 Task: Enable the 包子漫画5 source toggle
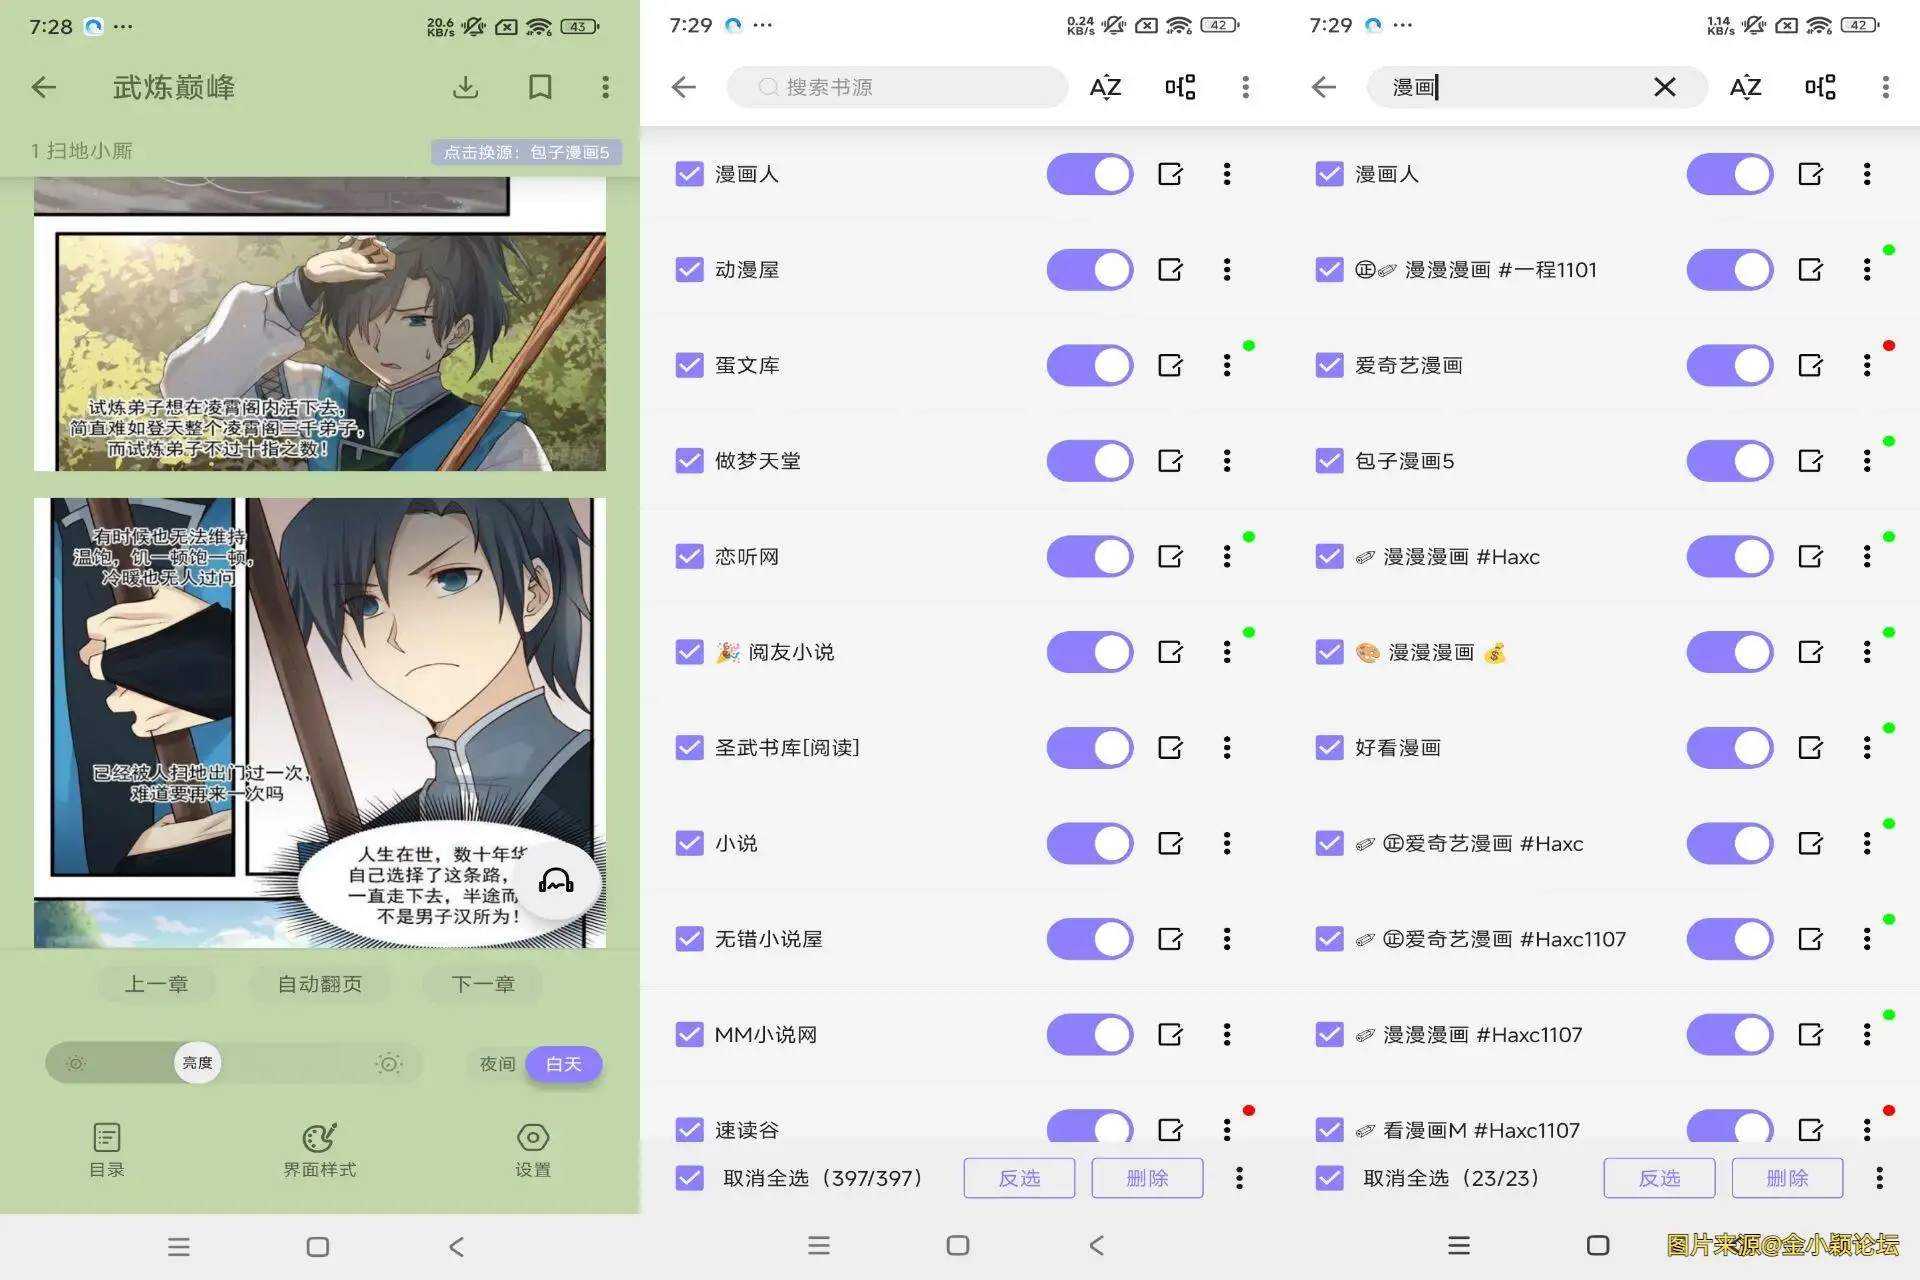(x=1729, y=461)
